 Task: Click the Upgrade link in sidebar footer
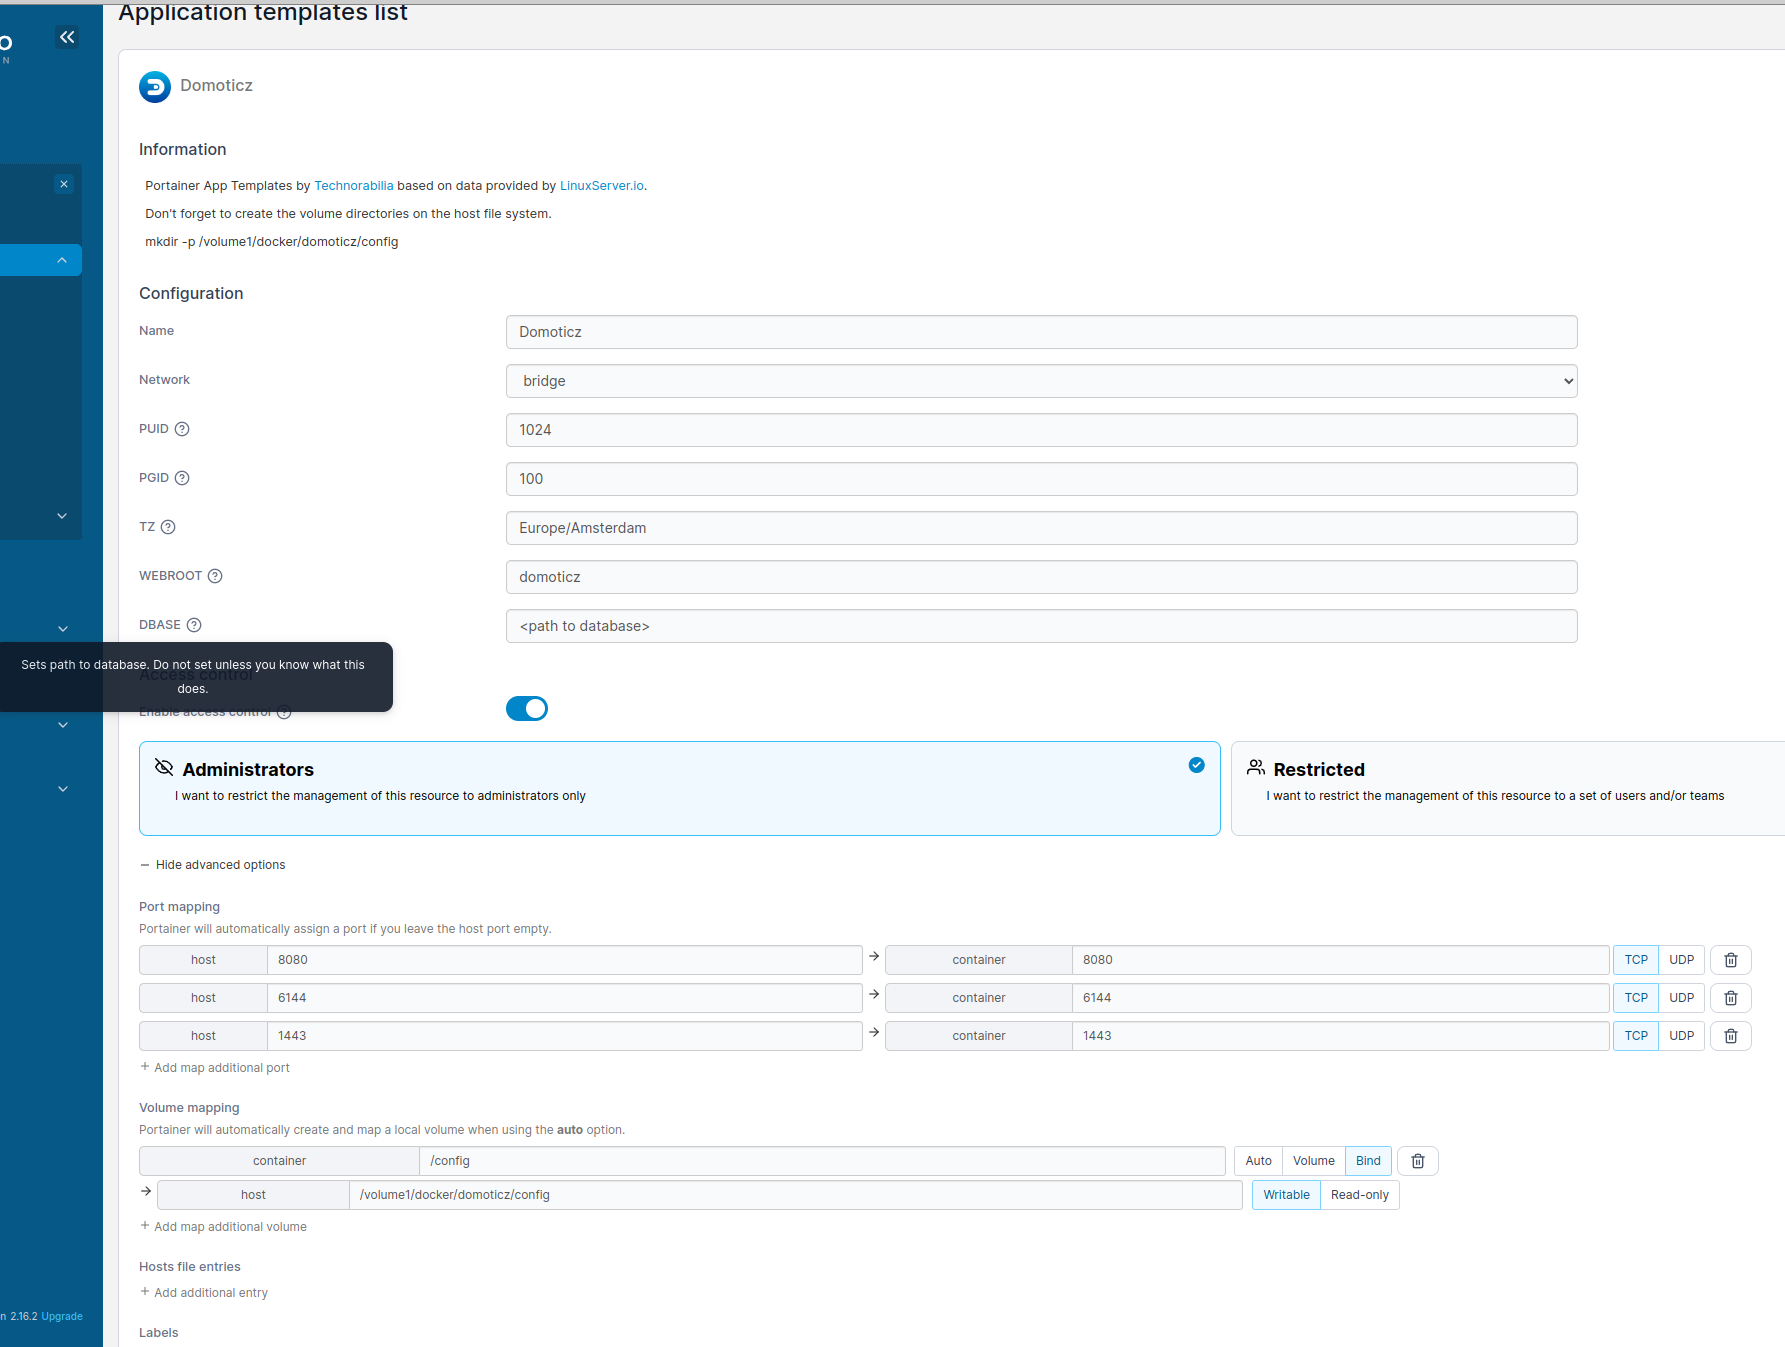click(62, 1316)
